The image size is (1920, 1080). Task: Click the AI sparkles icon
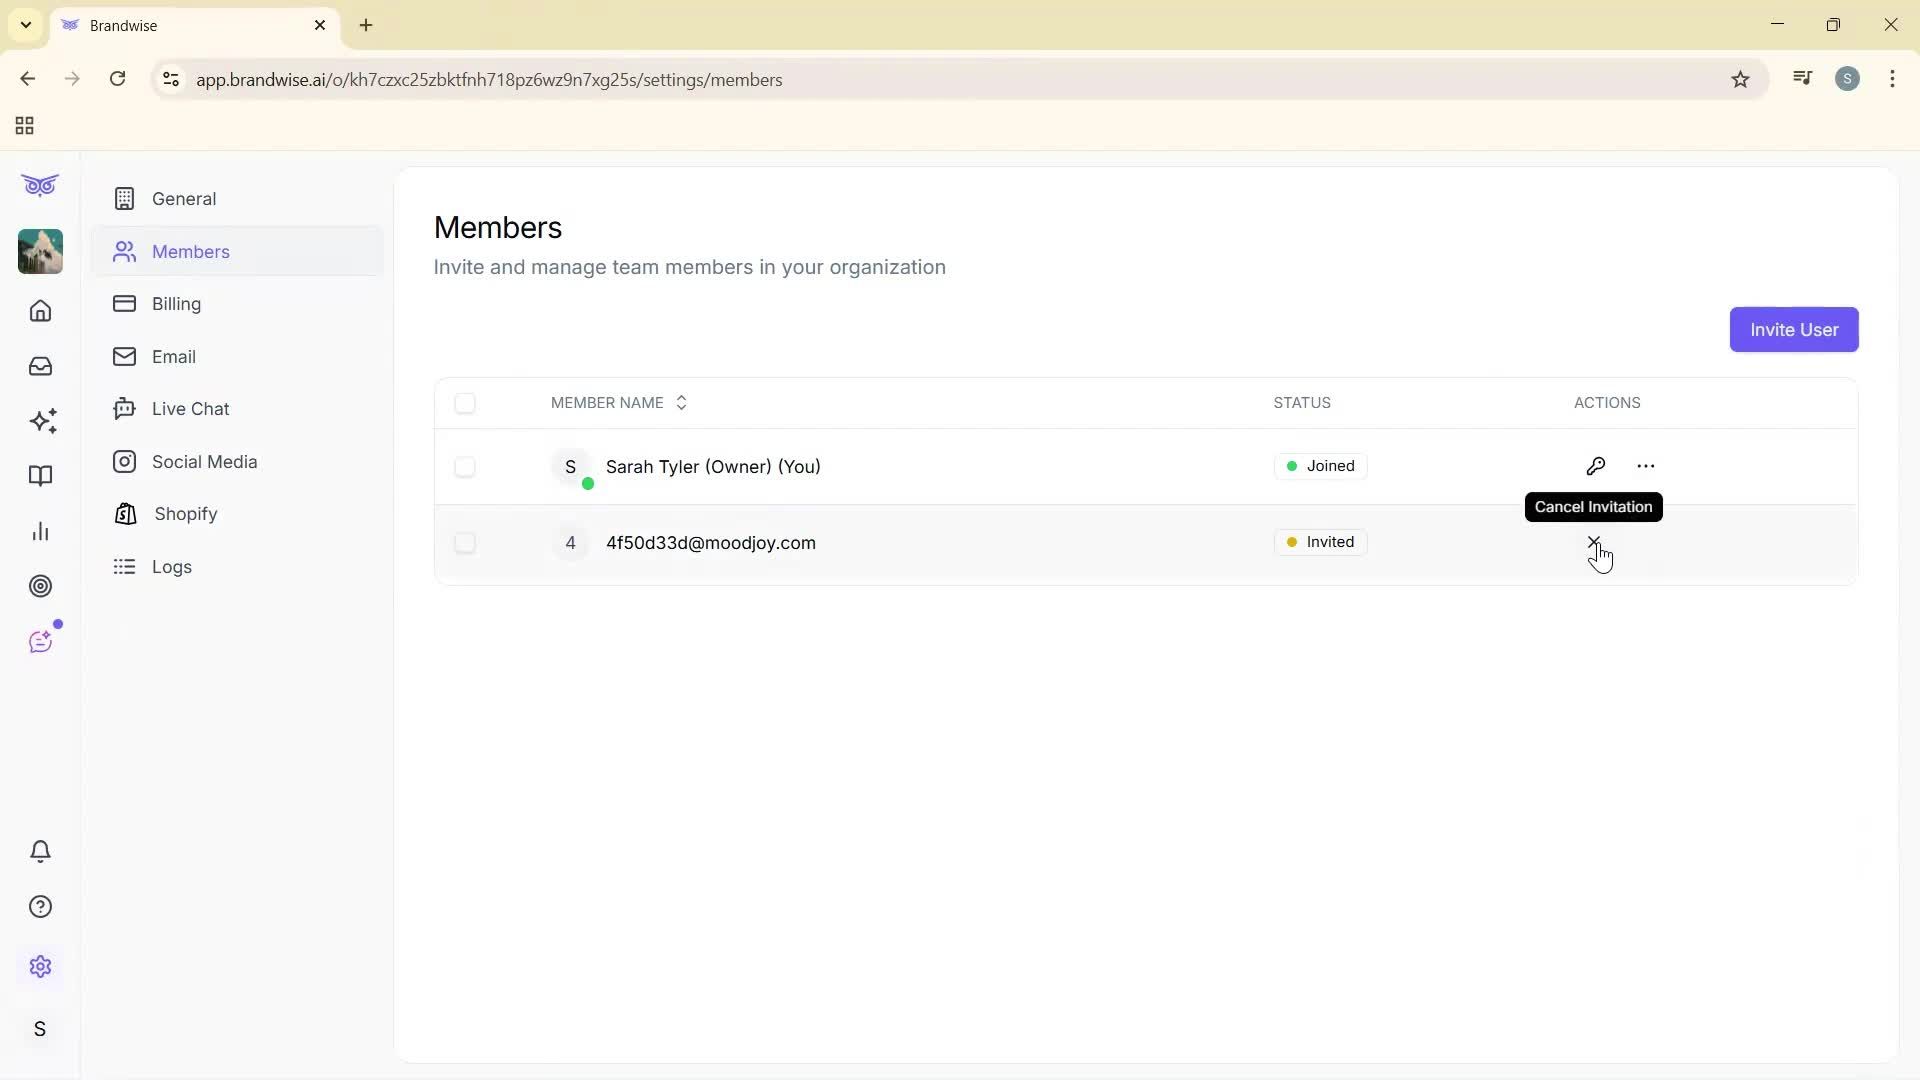point(42,421)
